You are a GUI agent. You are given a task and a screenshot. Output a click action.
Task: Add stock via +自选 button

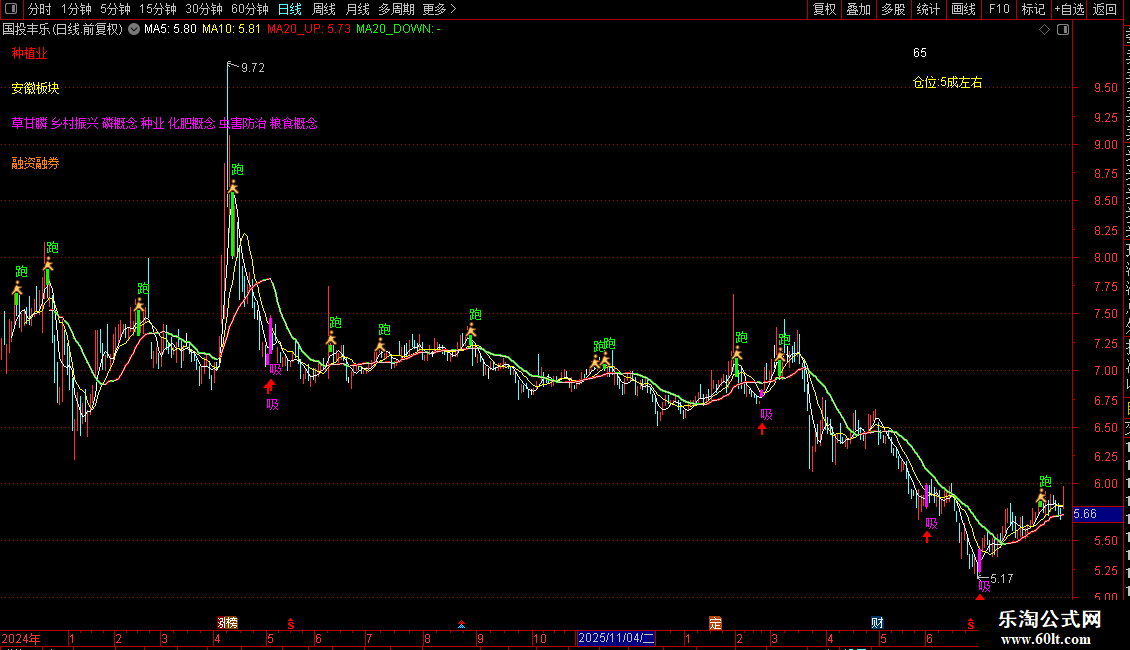(x=1069, y=9)
